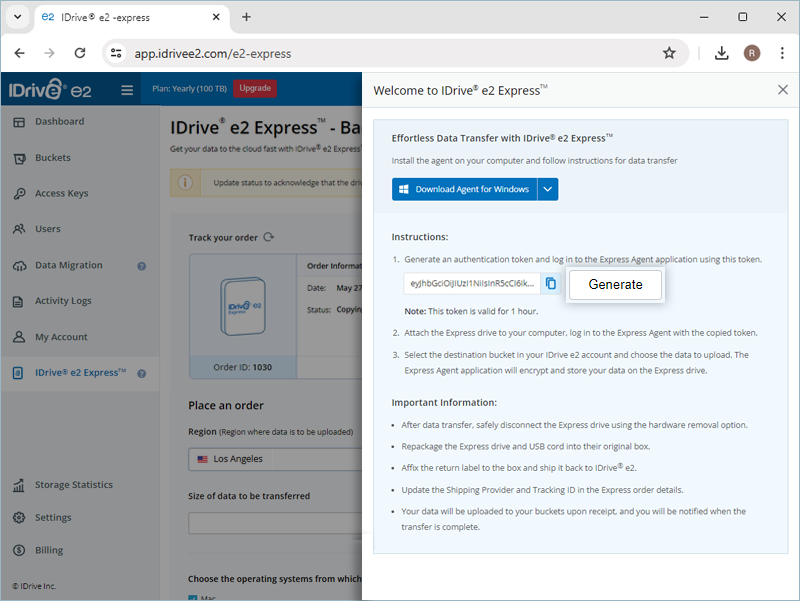Download Agent for Windows
The height and width of the screenshot is (601, 800).
464,189
